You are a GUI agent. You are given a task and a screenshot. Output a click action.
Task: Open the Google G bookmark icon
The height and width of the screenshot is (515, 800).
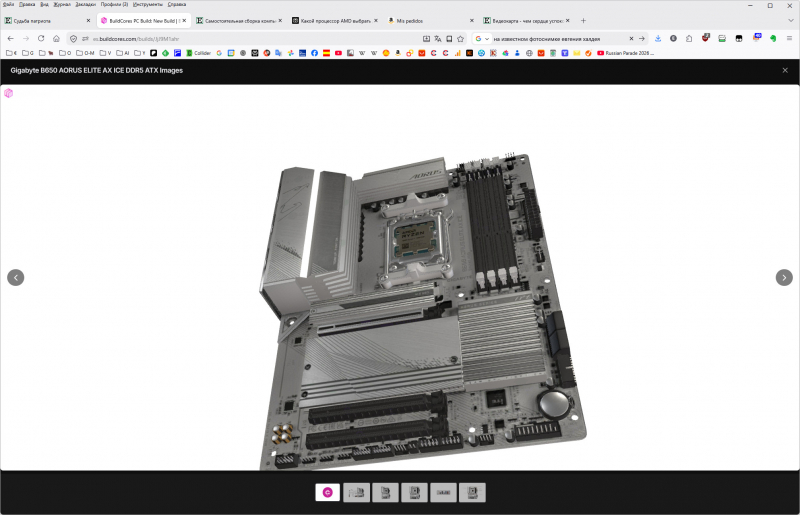219,53
